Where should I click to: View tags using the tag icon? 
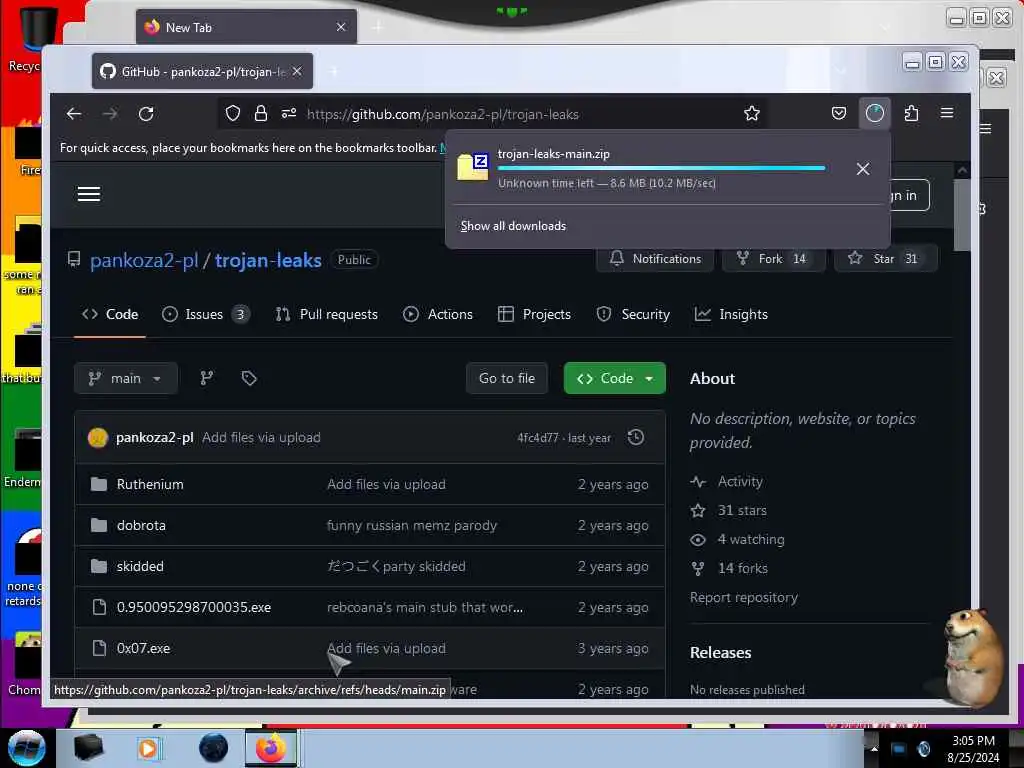[249, 378]
